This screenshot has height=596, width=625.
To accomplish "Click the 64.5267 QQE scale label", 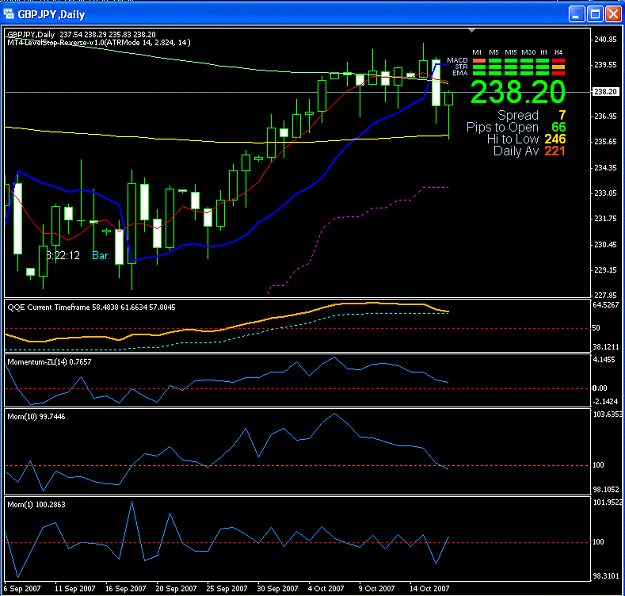I will [x=606, y=305].
